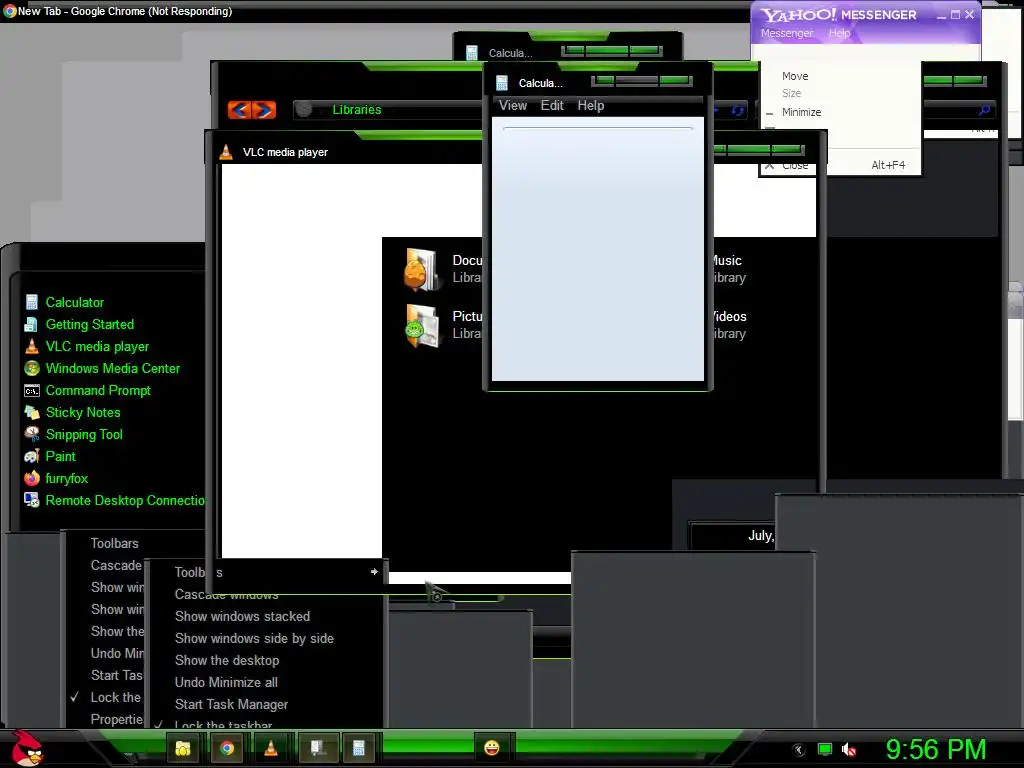Launch Windows Media Center

(112, 368)
